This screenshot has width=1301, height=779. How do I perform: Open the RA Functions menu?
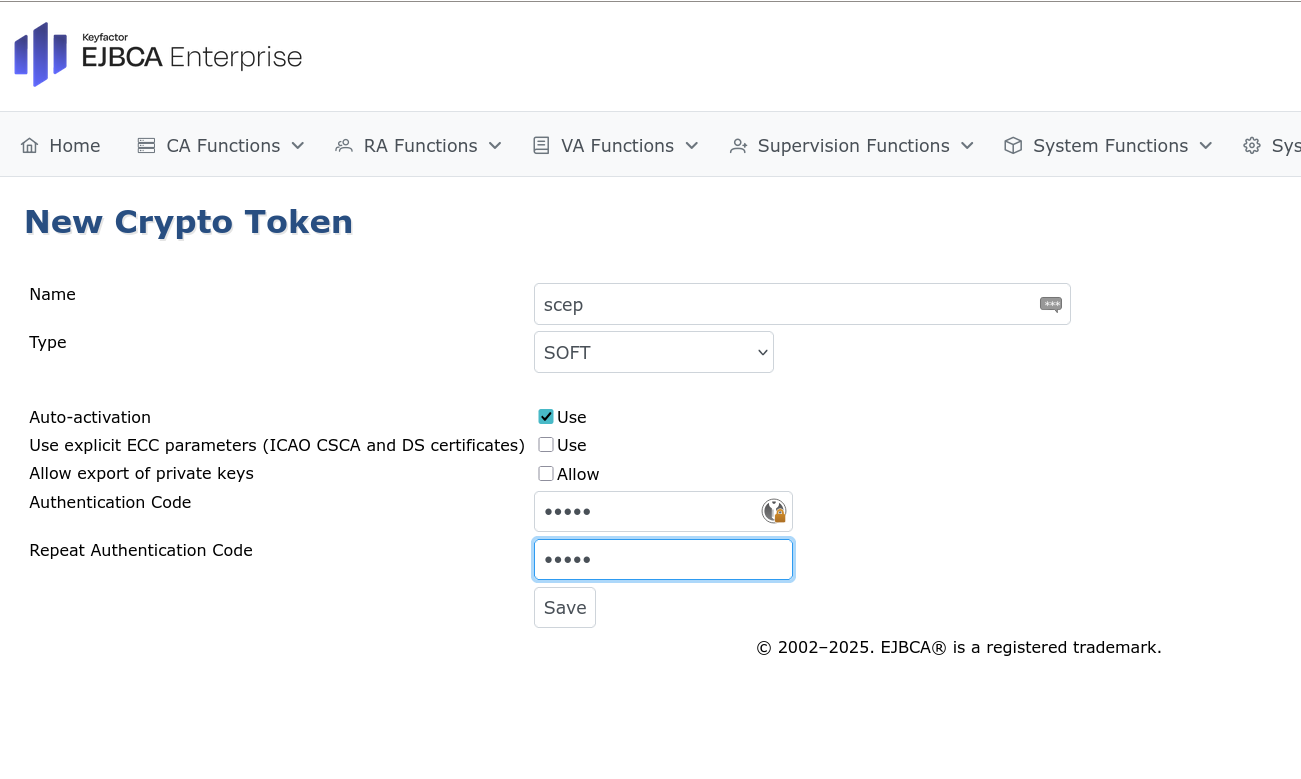(418, 145)
